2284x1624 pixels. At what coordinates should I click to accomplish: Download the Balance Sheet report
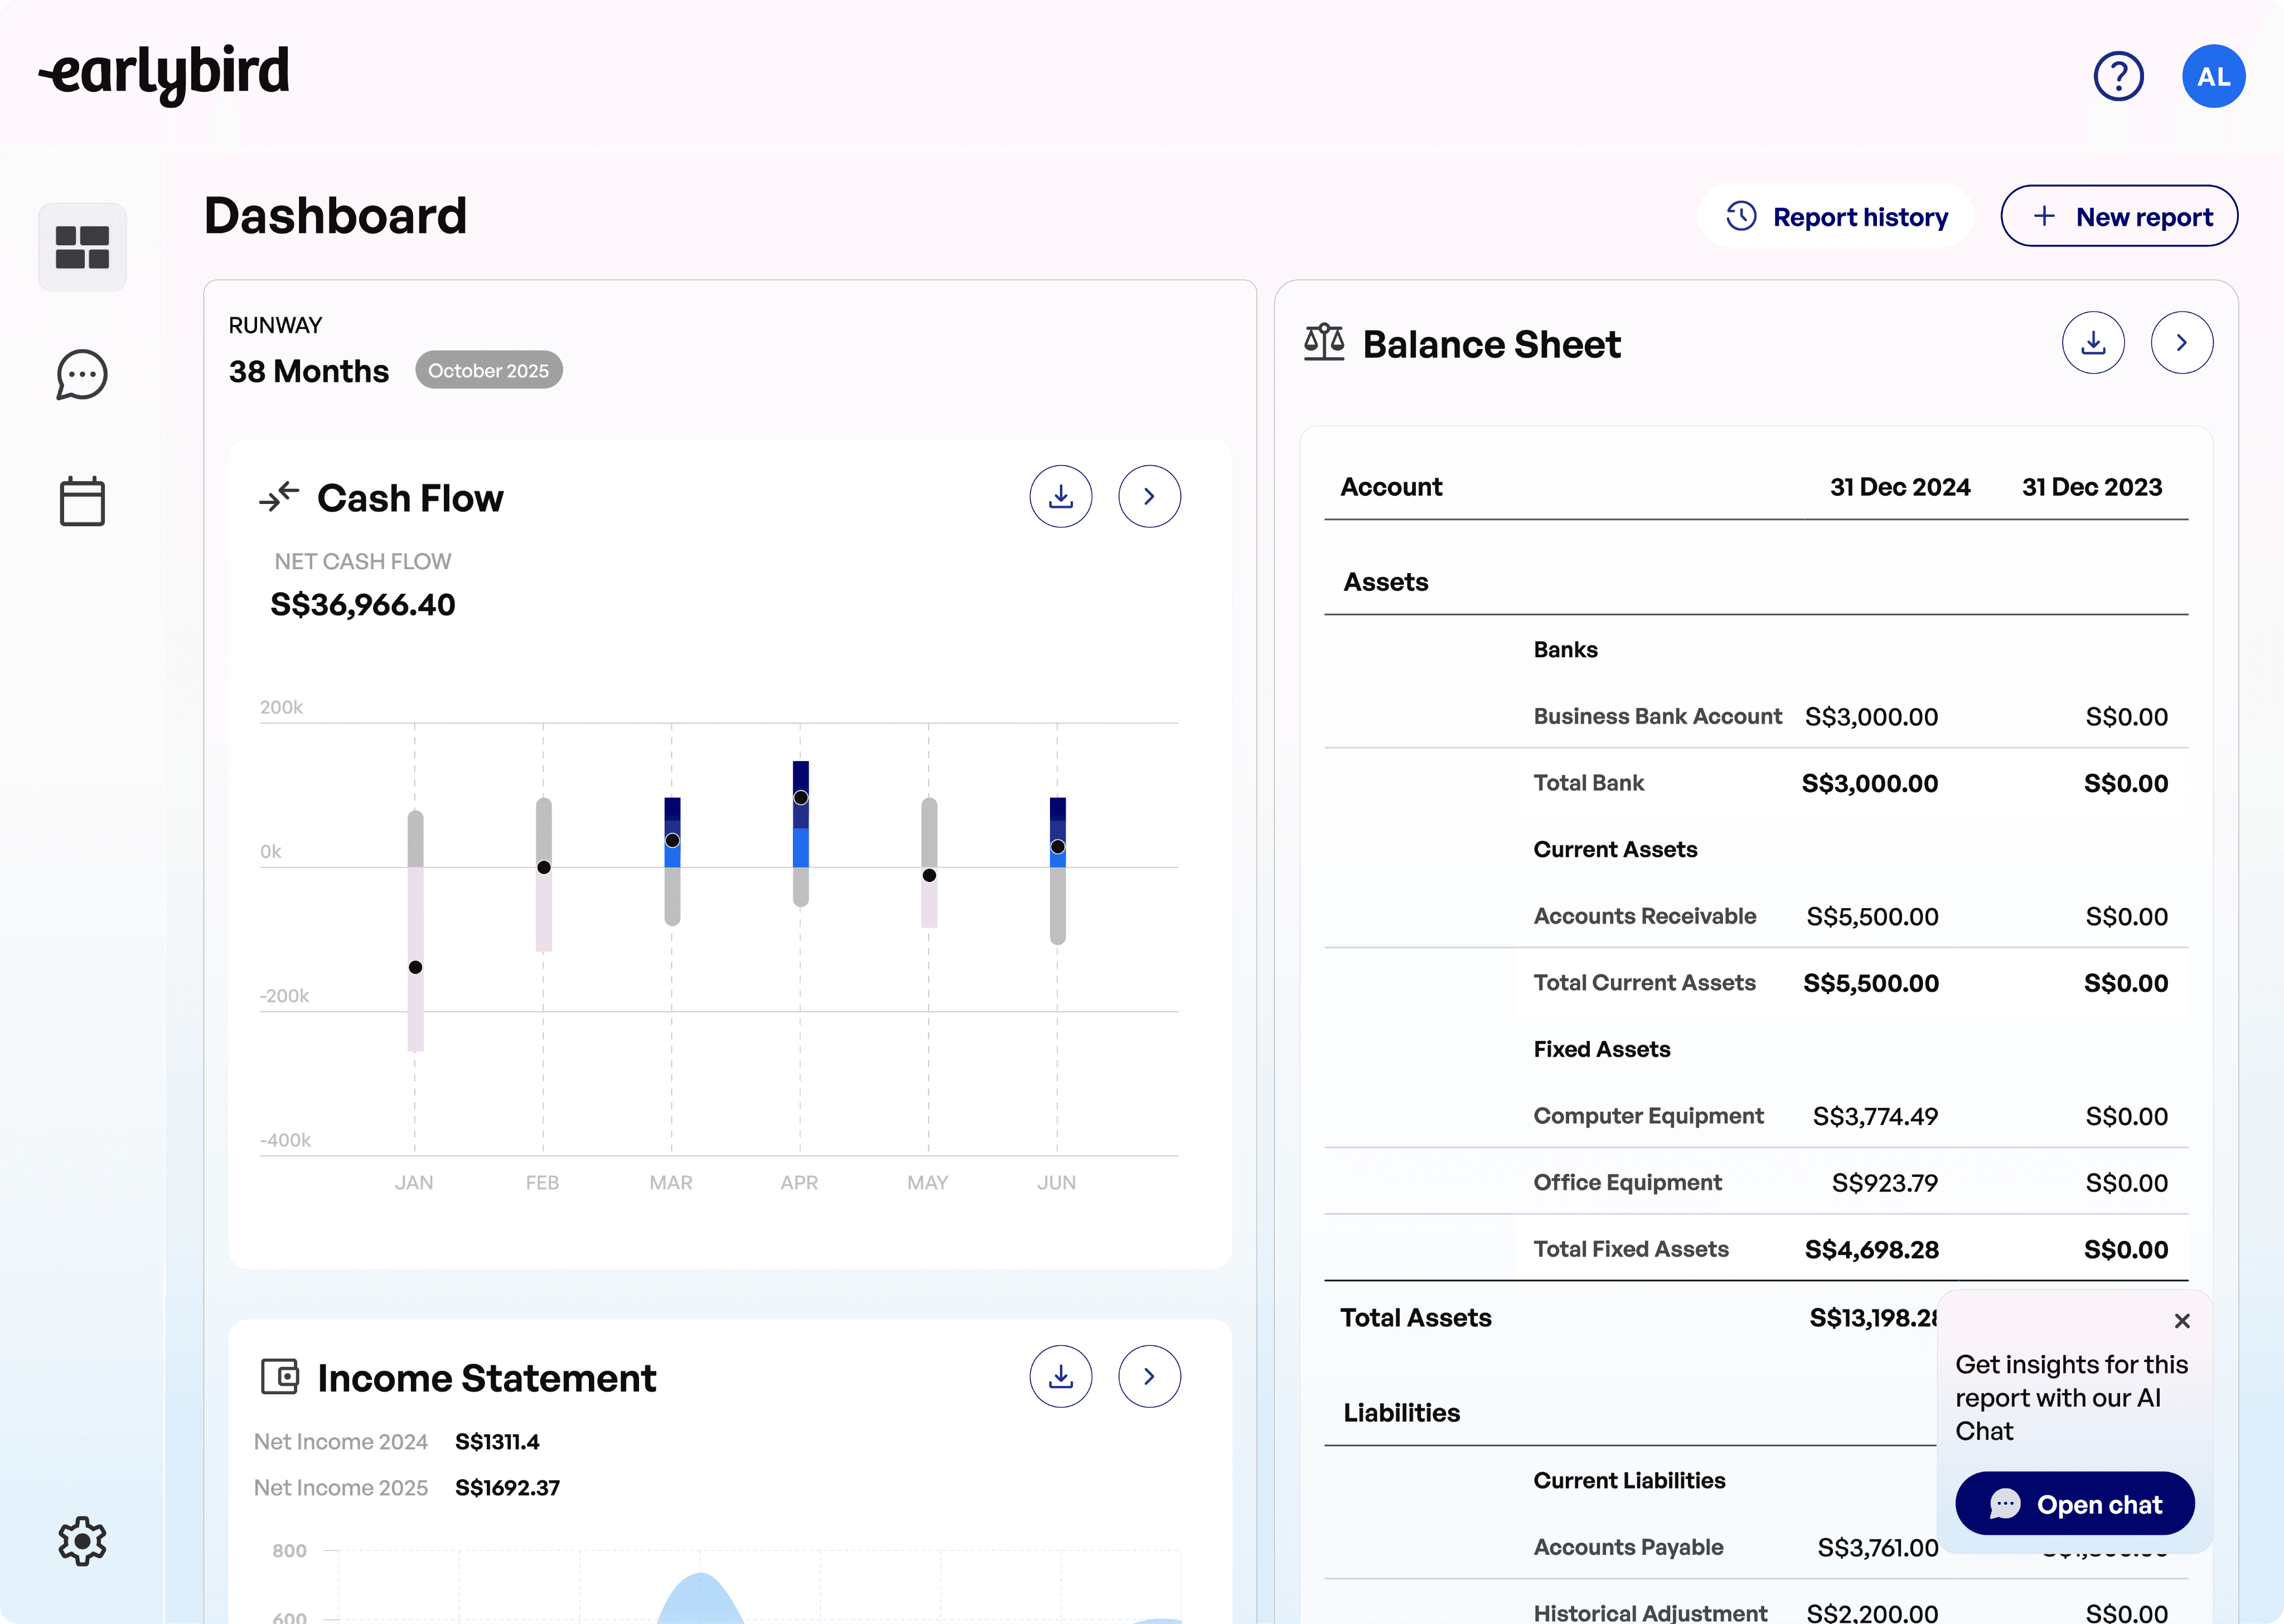point(2092,343)
